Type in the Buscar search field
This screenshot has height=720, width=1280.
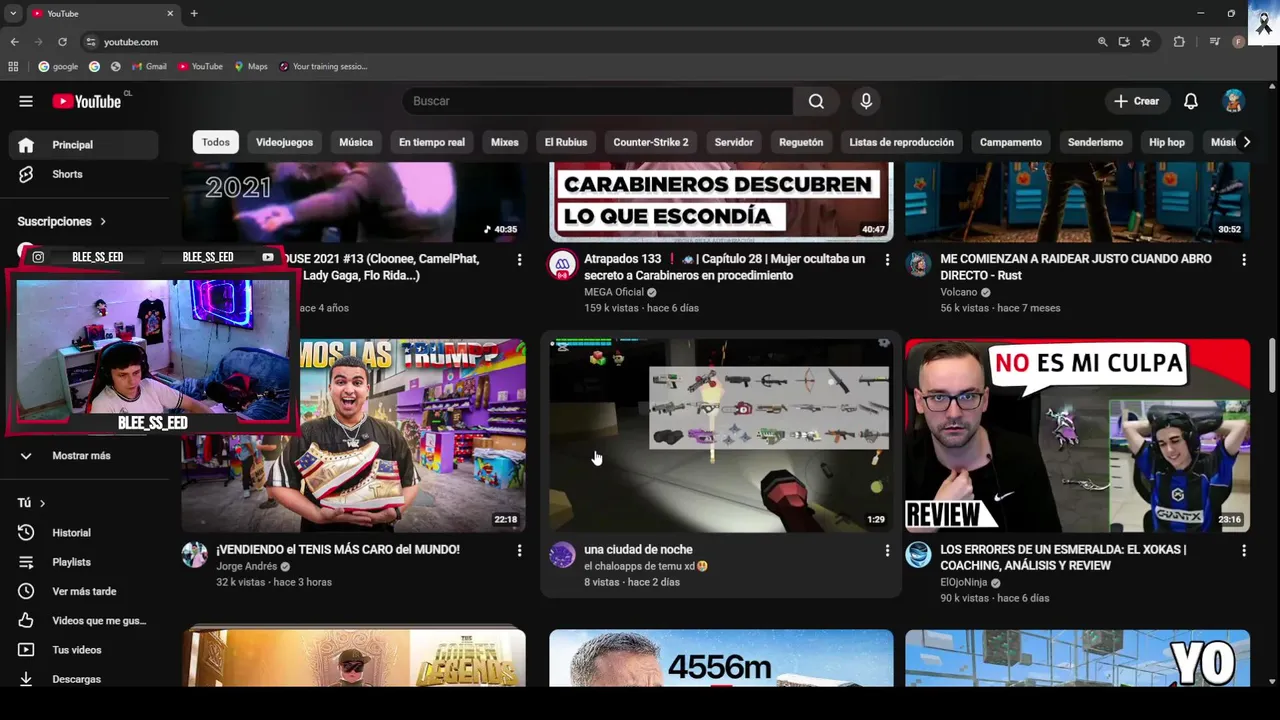click(598, 101)
